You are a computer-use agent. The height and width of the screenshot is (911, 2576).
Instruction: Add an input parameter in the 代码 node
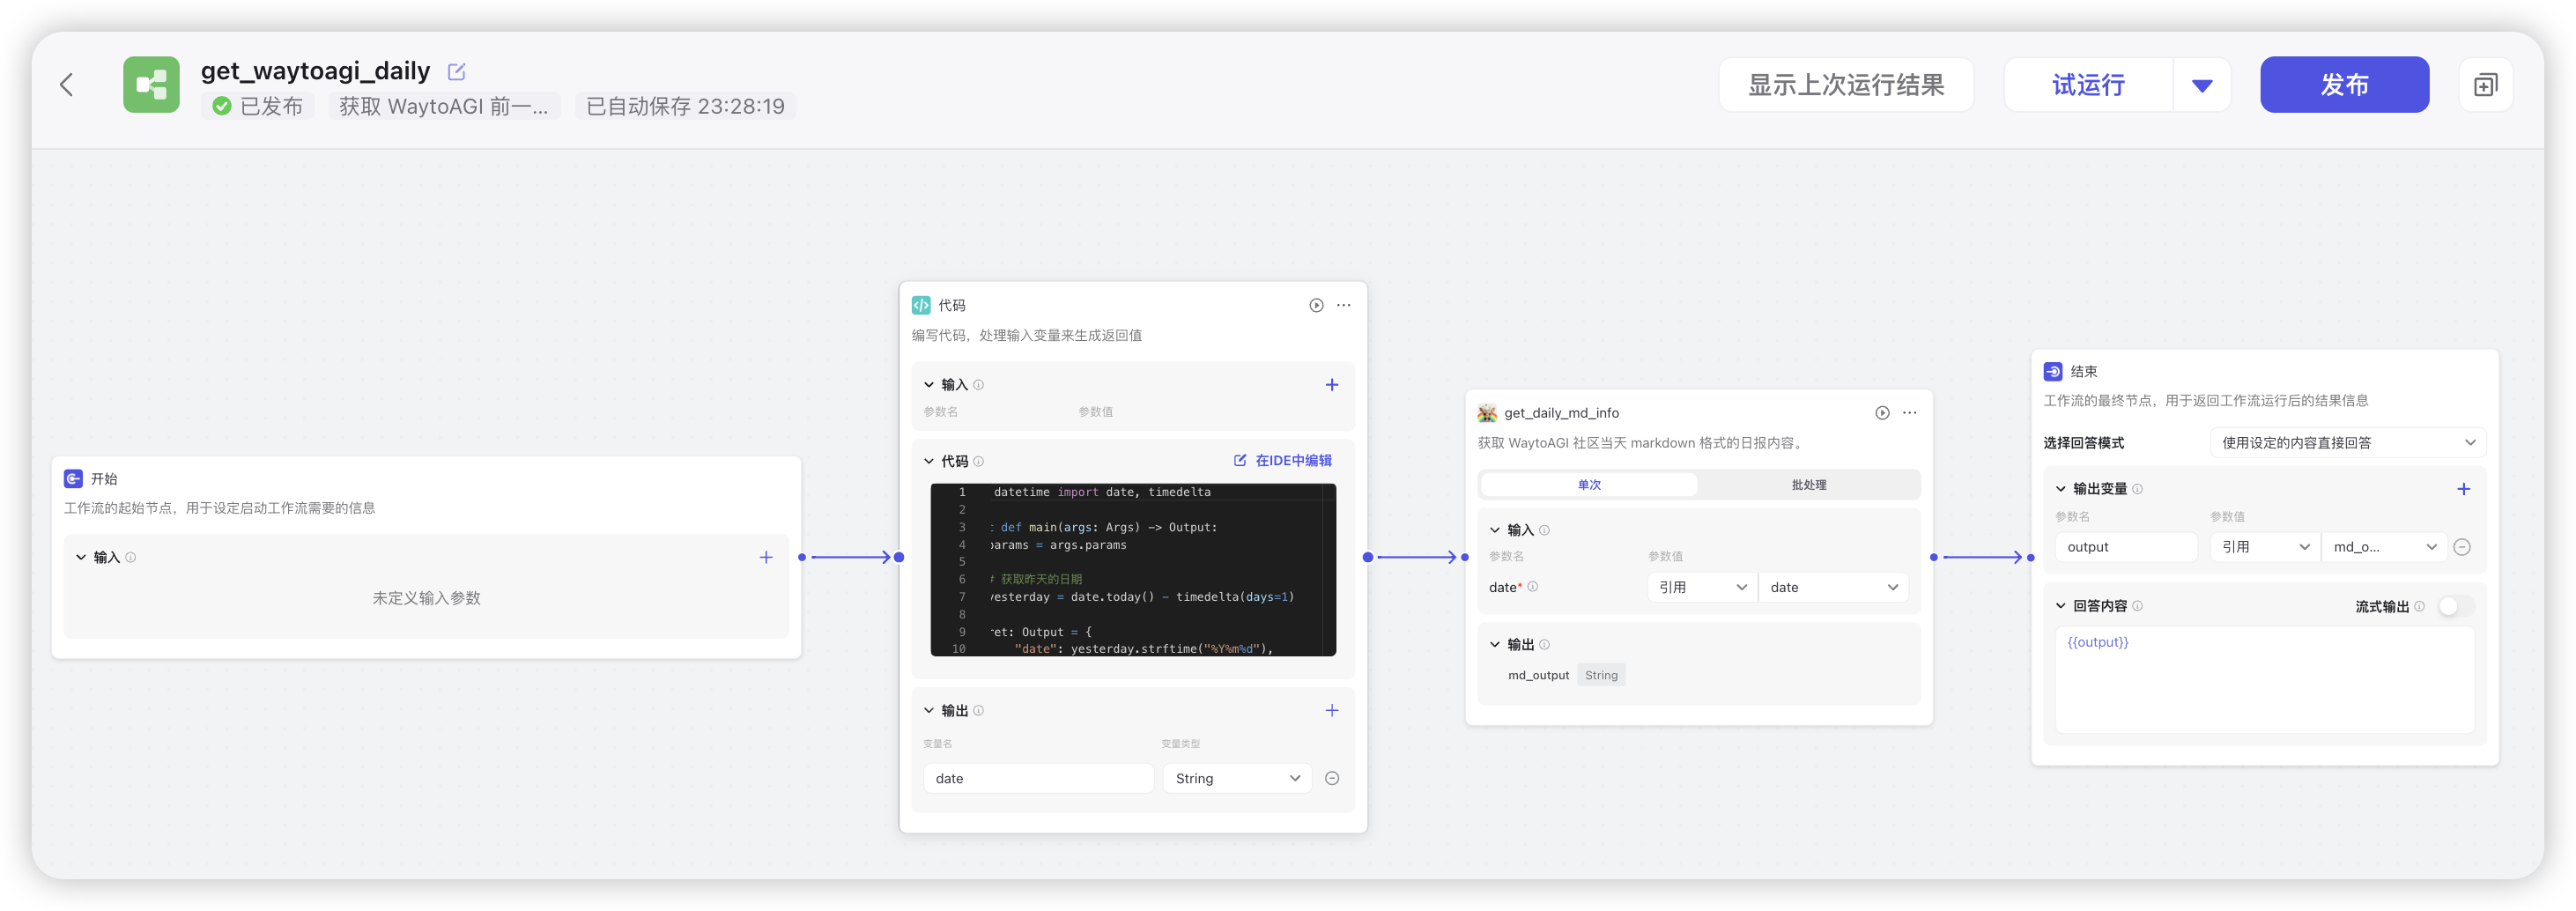1332,385
